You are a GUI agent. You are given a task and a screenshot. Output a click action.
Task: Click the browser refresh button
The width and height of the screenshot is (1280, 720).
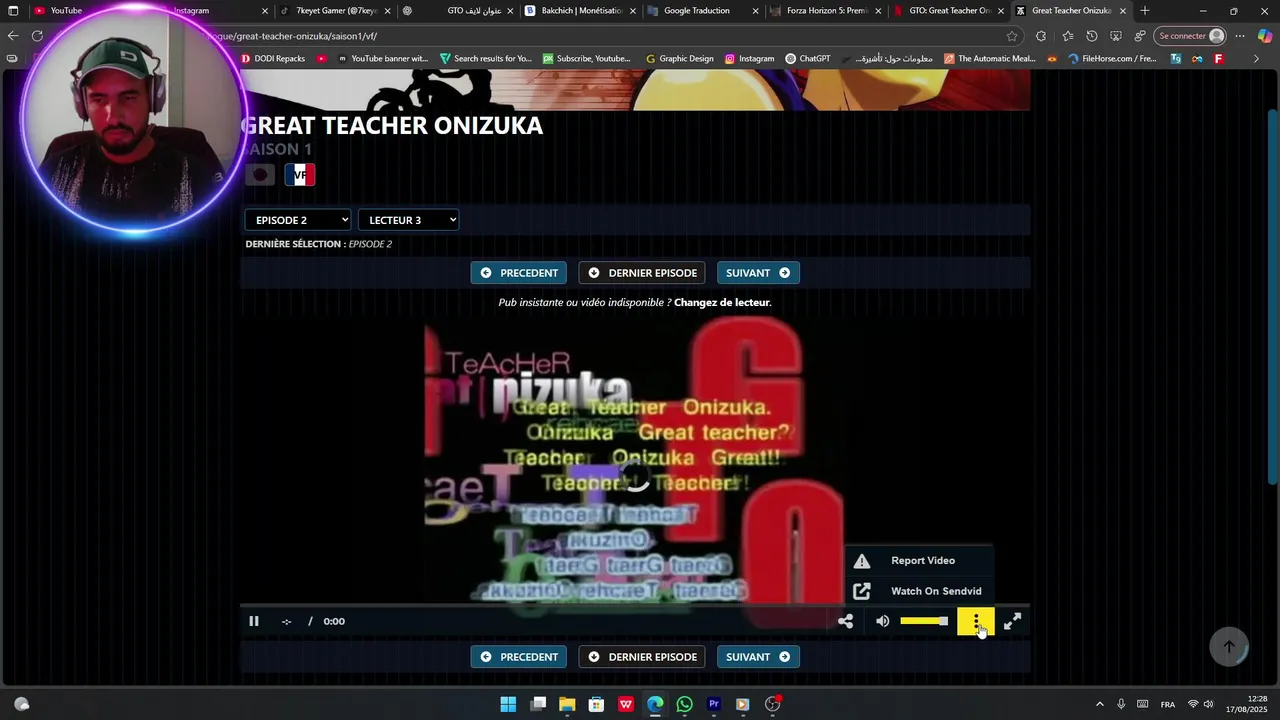[x=37, y=36]
